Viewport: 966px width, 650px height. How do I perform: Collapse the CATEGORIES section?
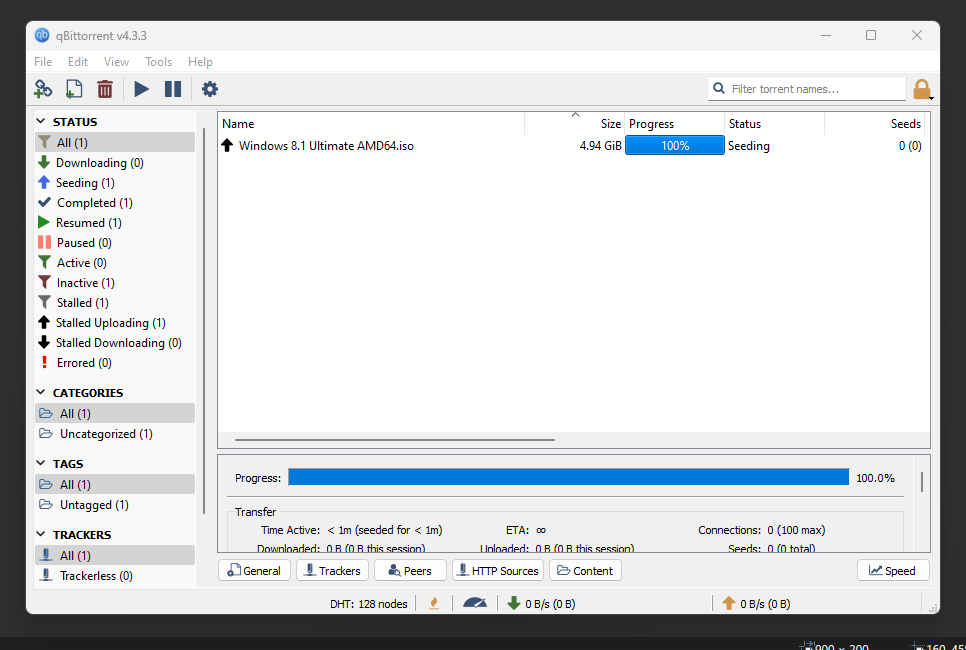41,392
